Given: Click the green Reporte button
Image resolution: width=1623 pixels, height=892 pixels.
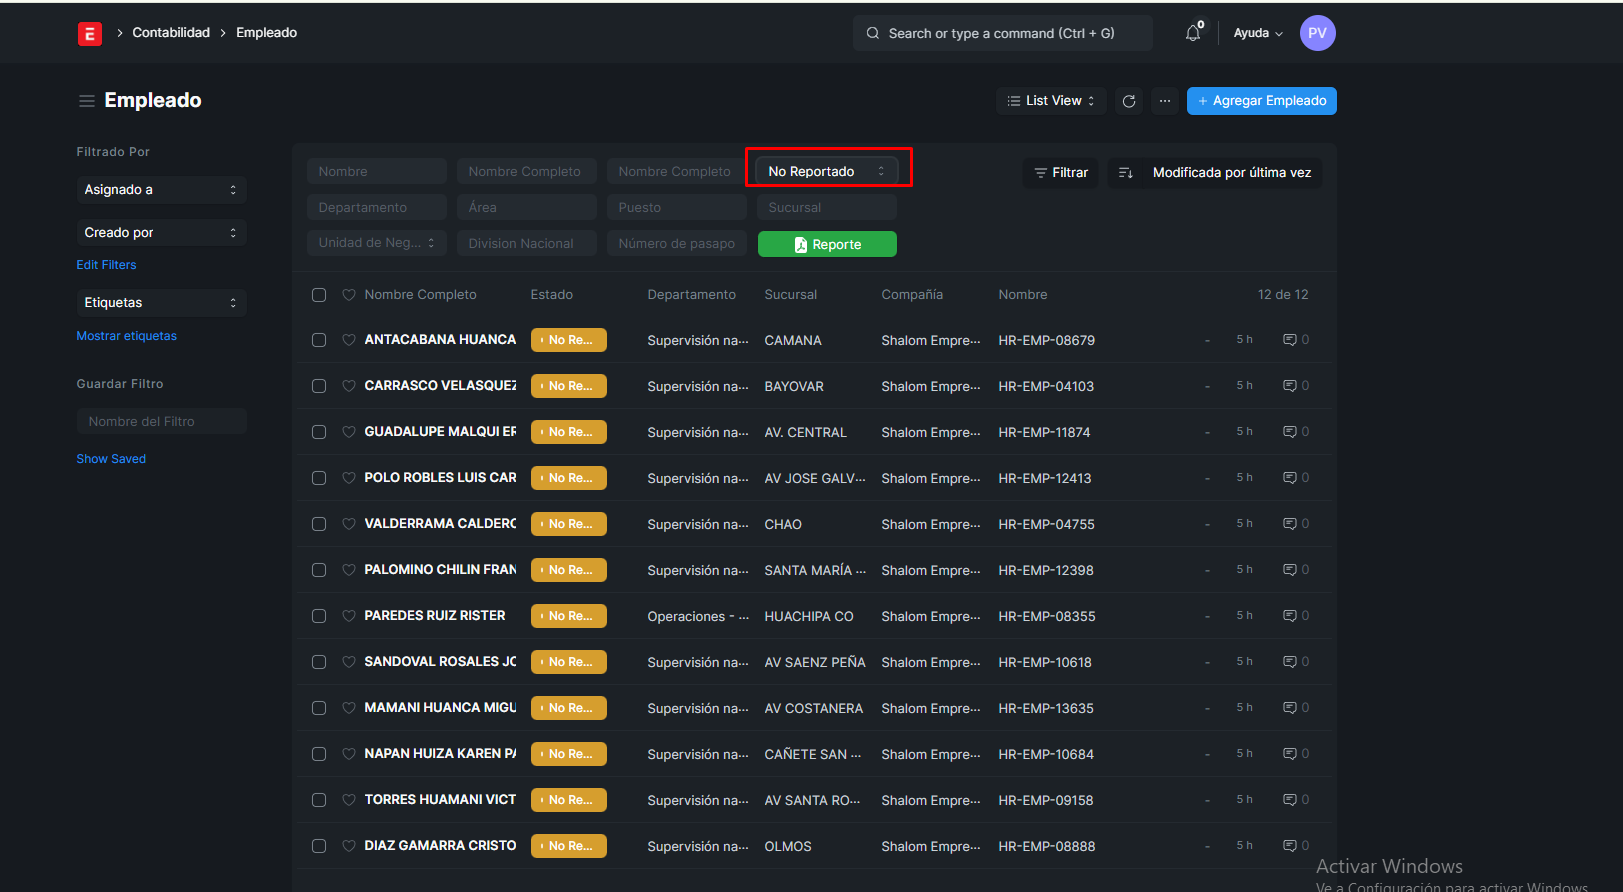Looking at the screenshot, I should pos(827,244).
